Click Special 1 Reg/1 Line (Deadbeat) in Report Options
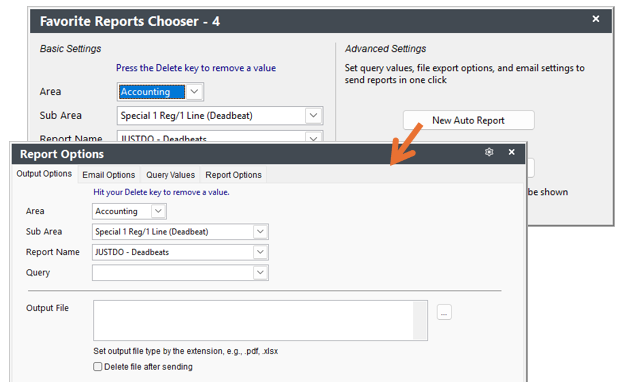This screenshot has width=619, height=382. (152, 232)
